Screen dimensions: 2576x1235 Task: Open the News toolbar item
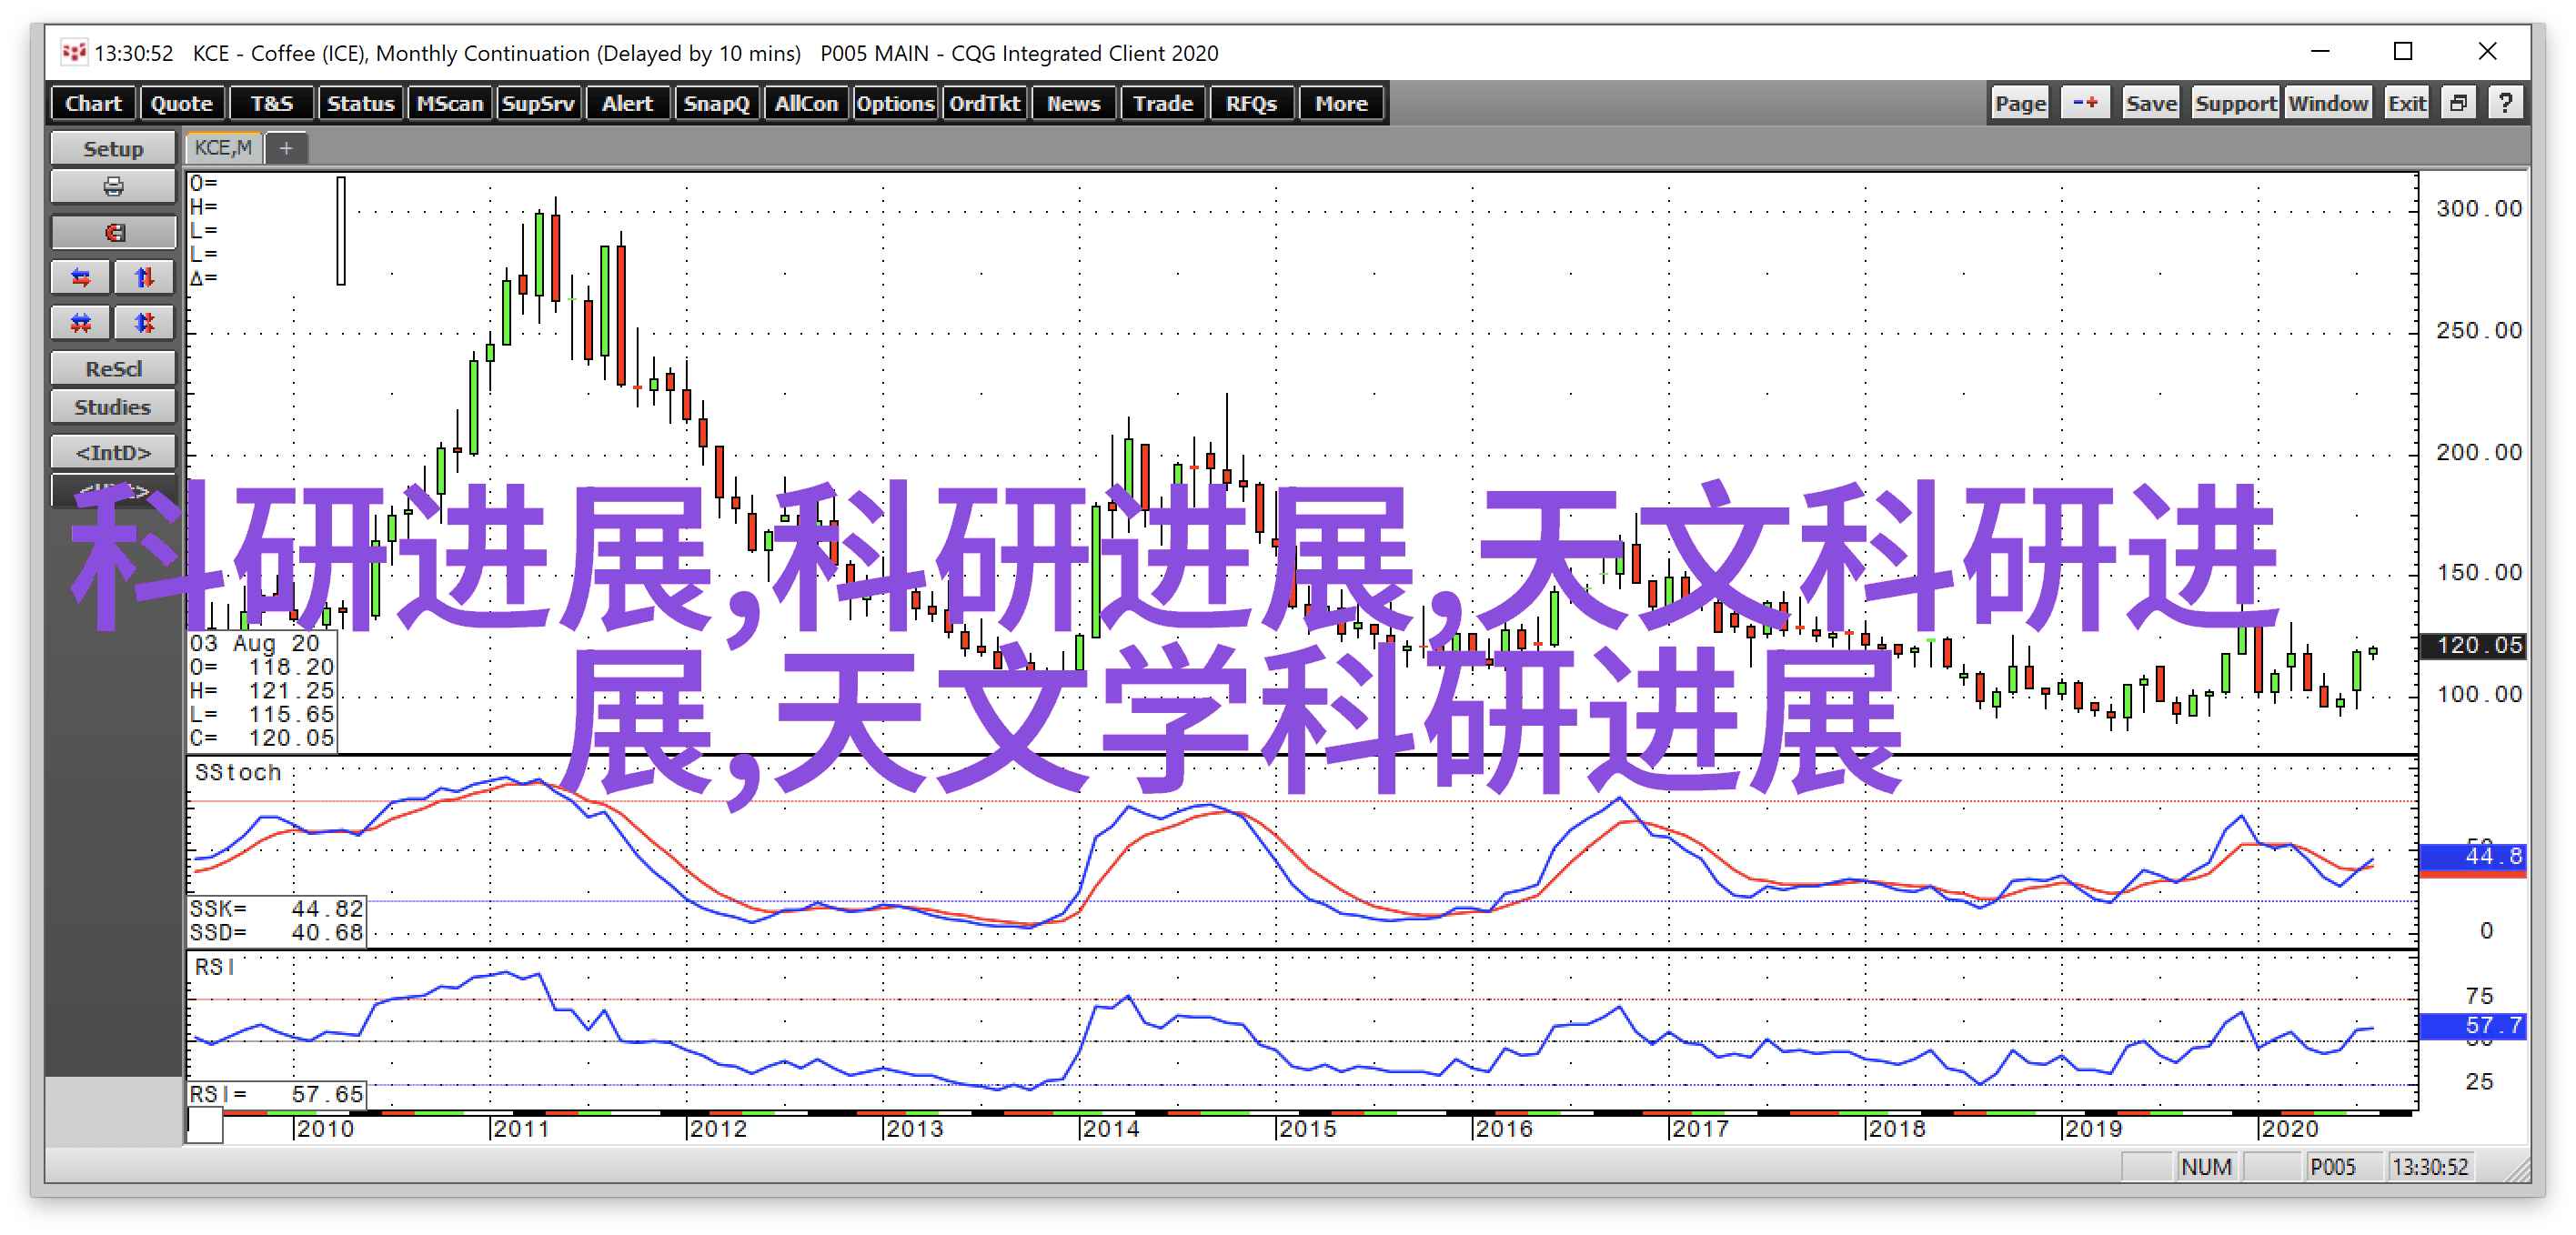tap(1073, 103)
